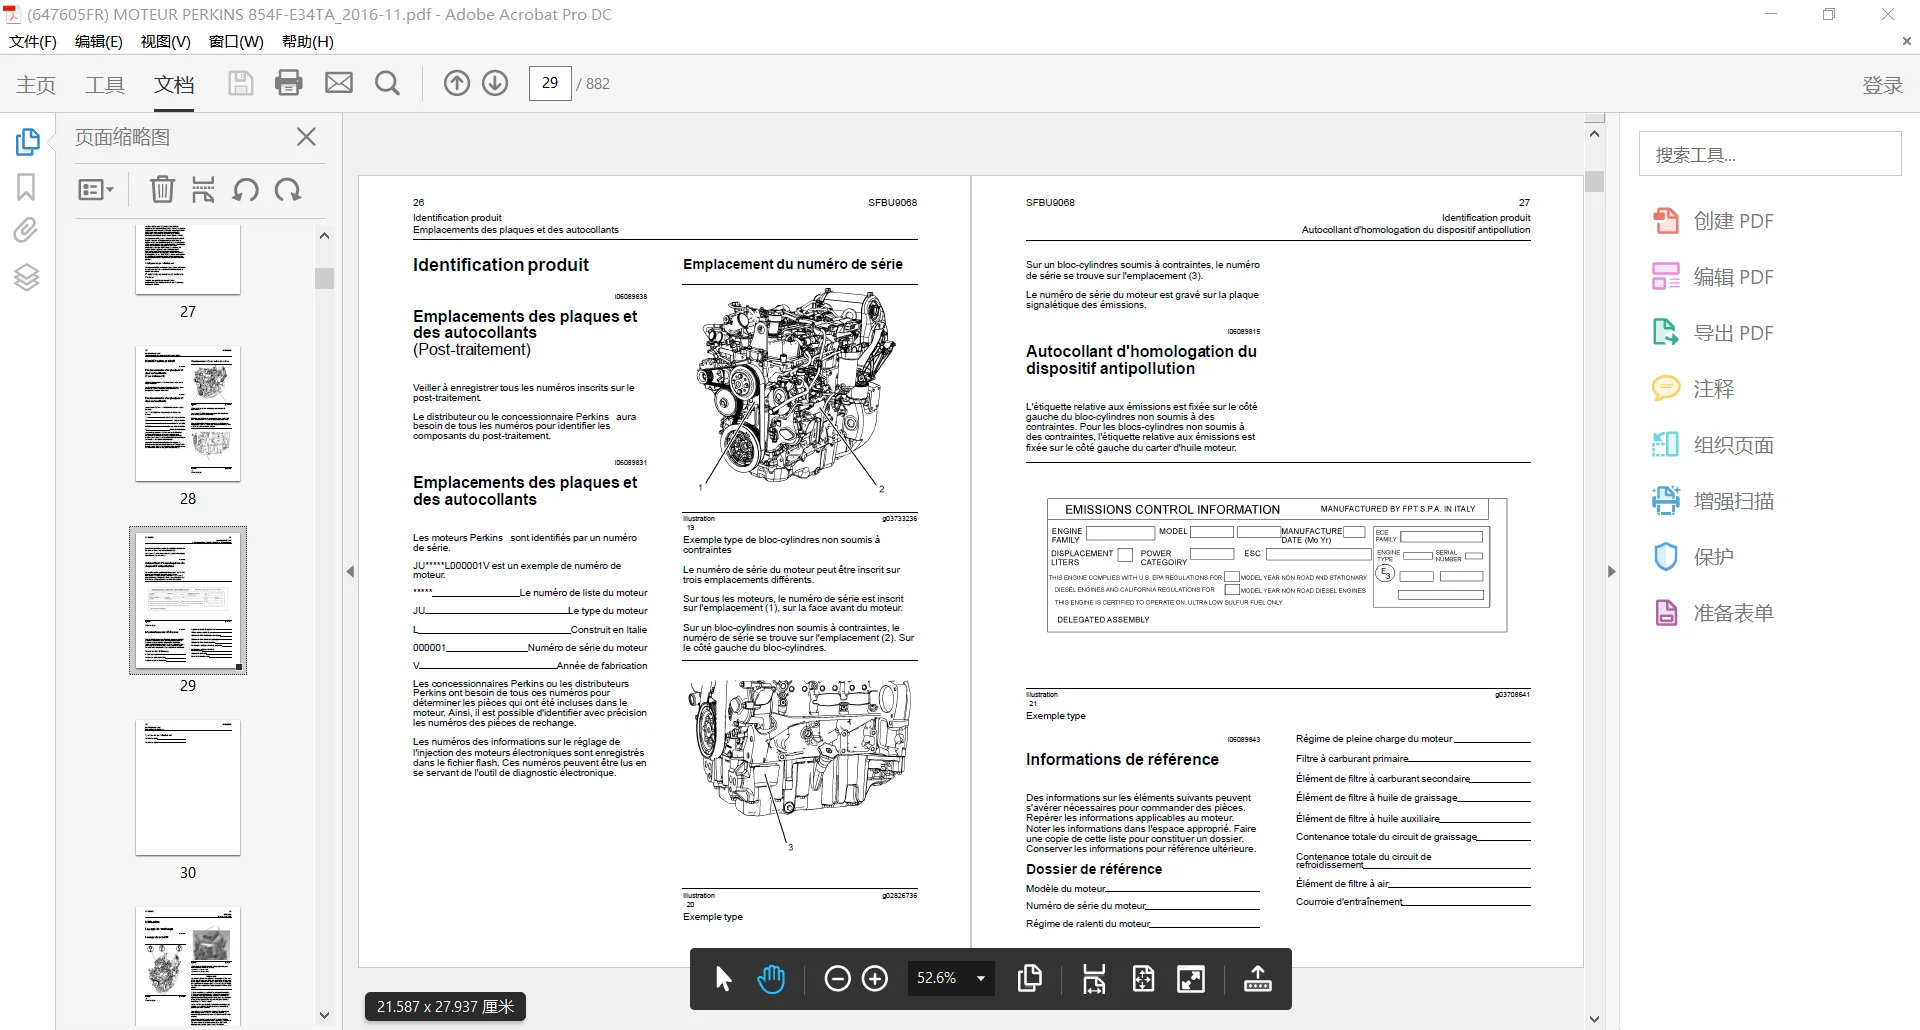This screenshot has width=1920, height=1030.
Task: Select the page 30 thumbnail
Action: pyautogui.click(x=188, y=787)
